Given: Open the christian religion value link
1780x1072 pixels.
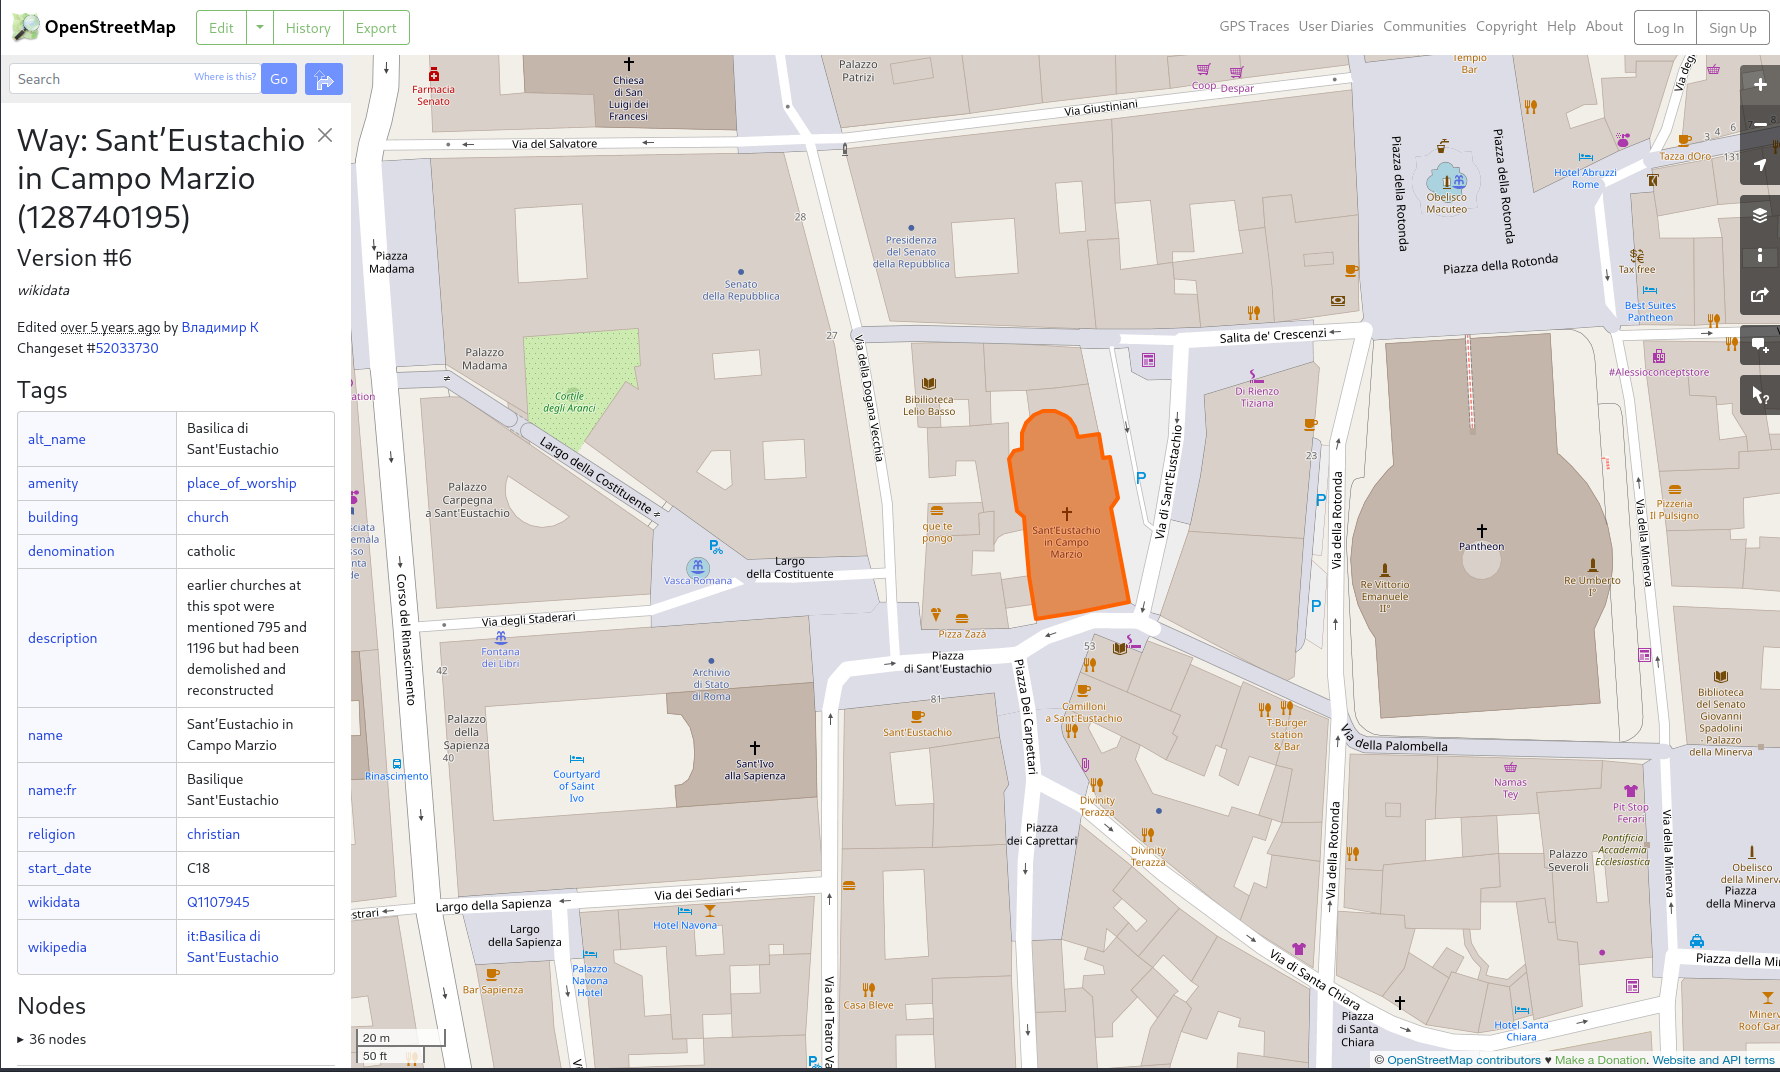Looking at the screenshot, I should [x=213, y=834].
